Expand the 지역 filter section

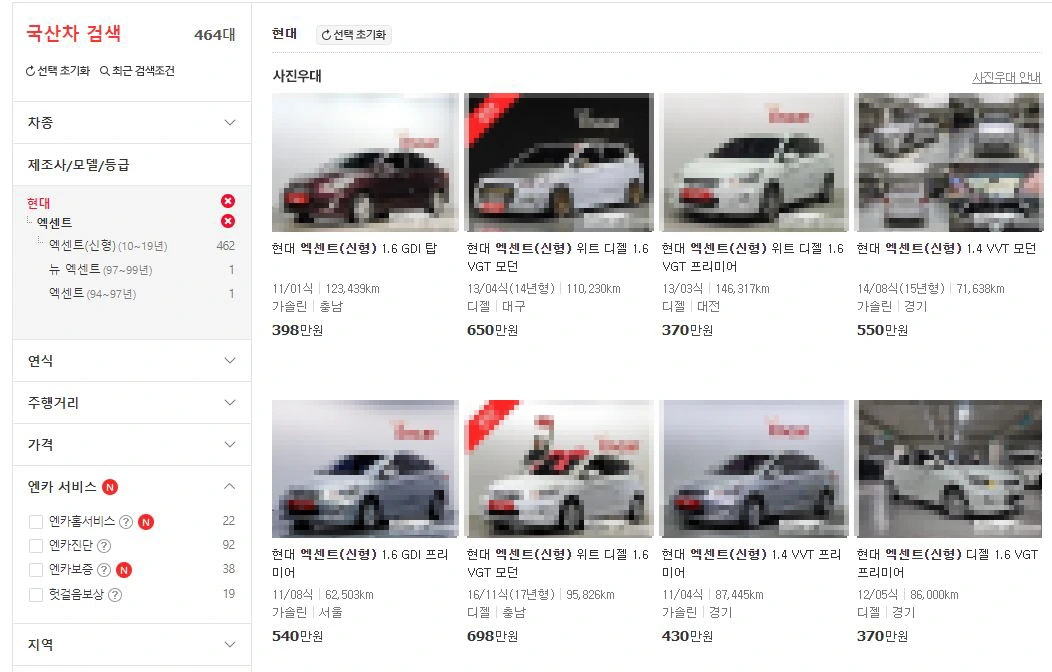tap(132, 645)
